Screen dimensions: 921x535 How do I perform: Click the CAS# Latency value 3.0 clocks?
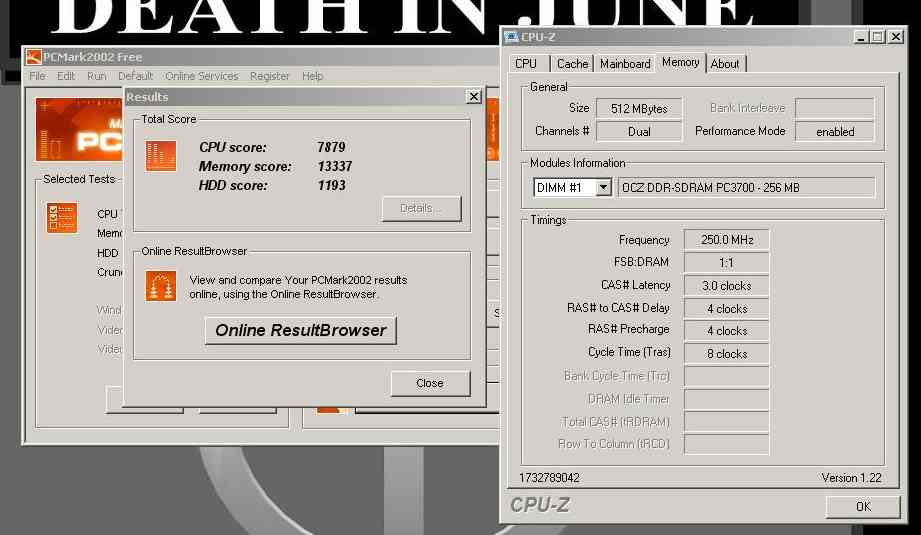coord(727,285)
